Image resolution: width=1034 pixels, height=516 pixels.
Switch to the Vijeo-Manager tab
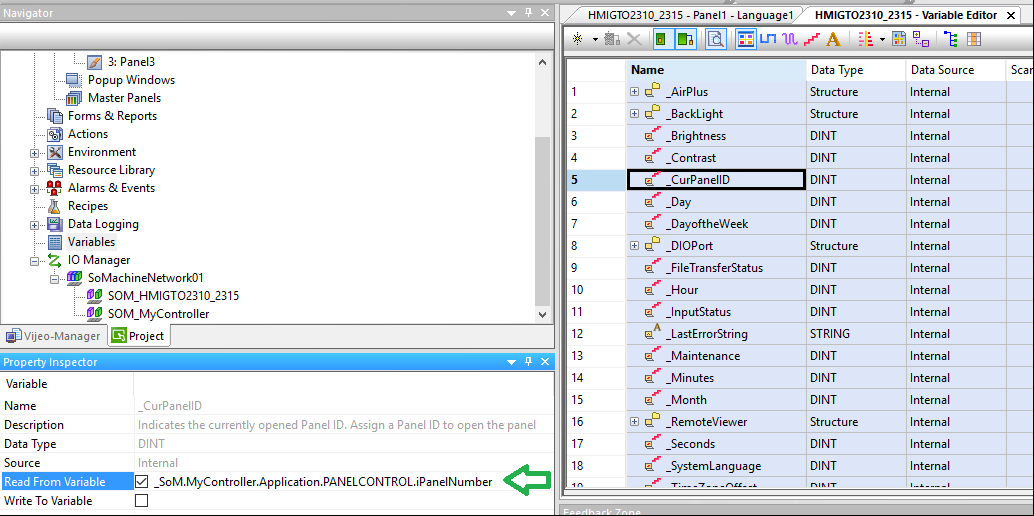pos(54,336)
